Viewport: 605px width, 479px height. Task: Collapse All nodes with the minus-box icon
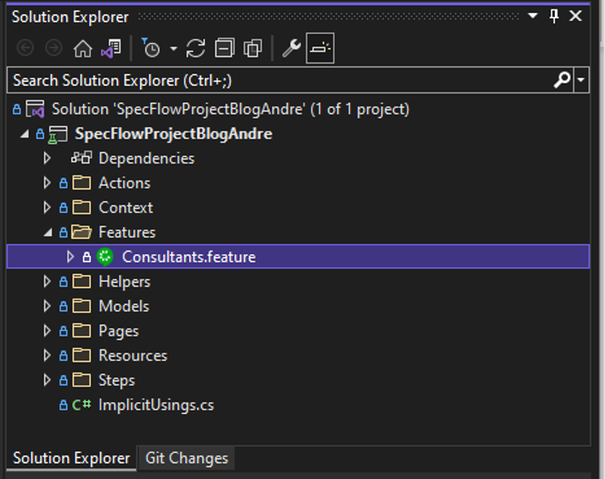click(x=225, y=49)
